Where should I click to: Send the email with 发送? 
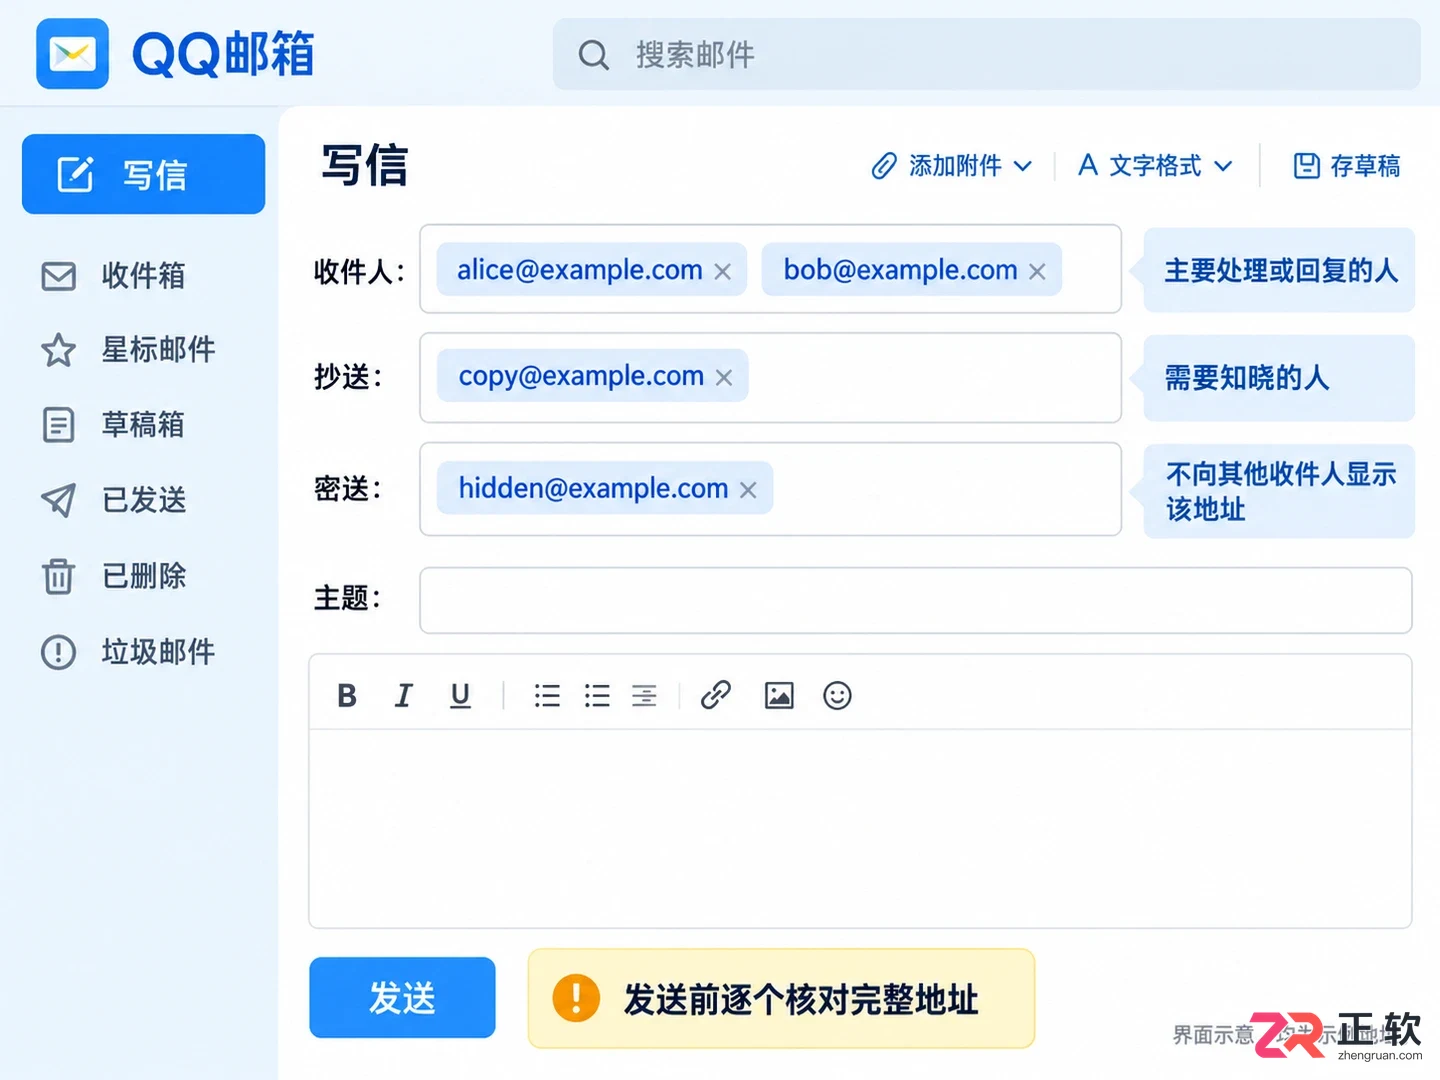point(402,997)
